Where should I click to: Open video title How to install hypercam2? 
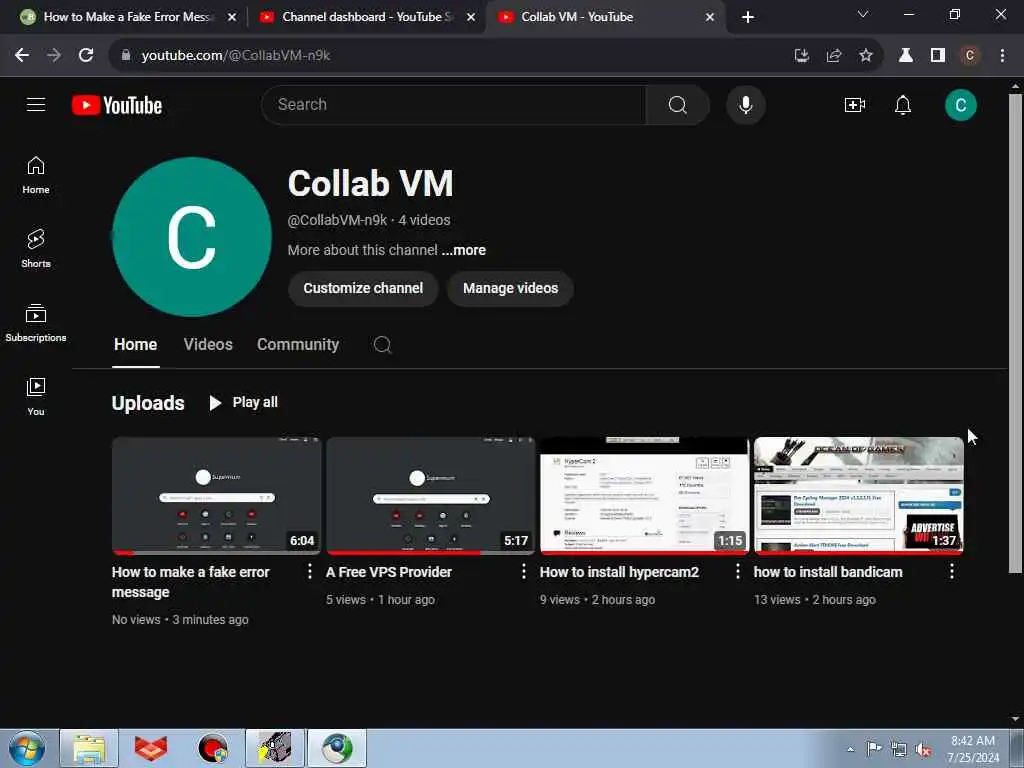[x=619, y=572]
